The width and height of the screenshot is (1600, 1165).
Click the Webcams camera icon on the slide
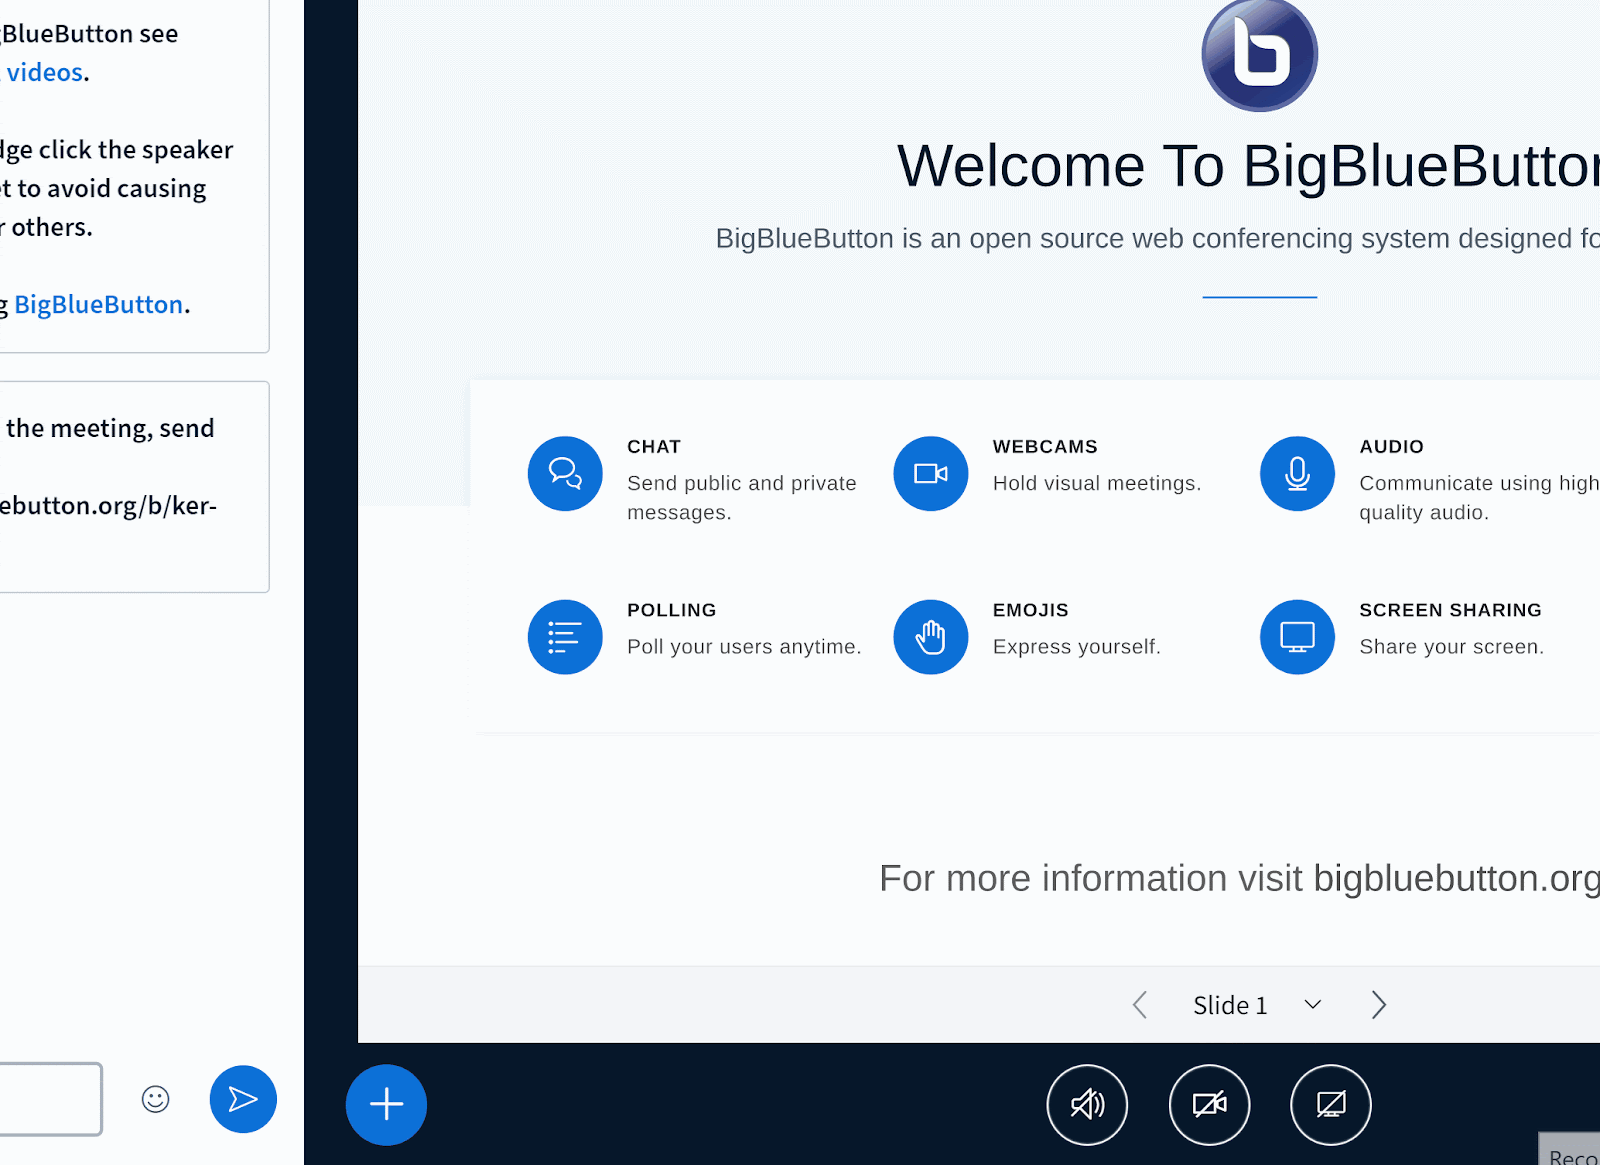click(930, 473)
